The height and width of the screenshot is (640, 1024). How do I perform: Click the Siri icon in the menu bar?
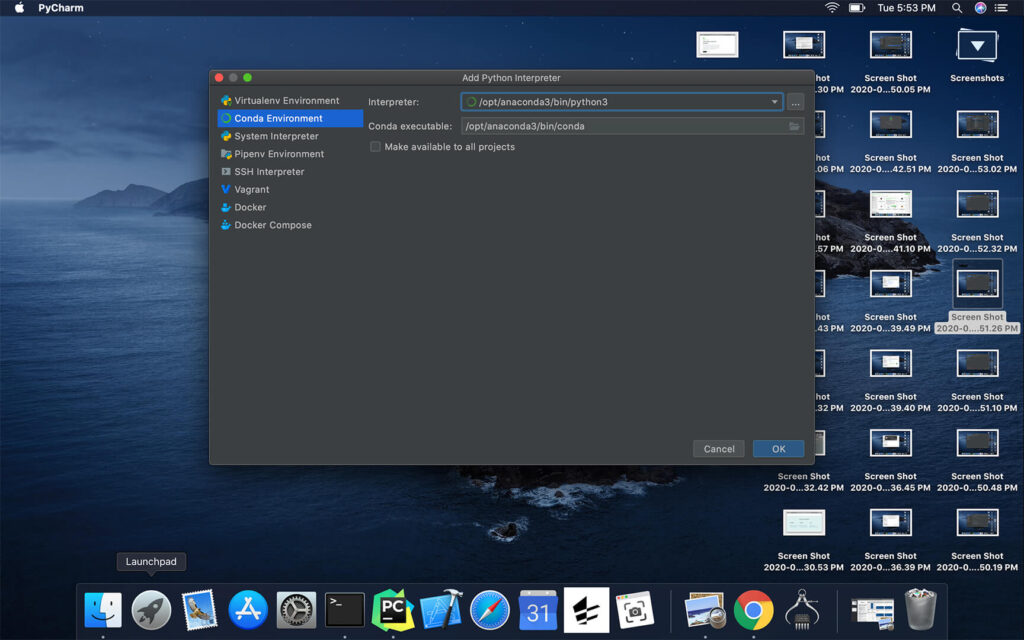980,8
